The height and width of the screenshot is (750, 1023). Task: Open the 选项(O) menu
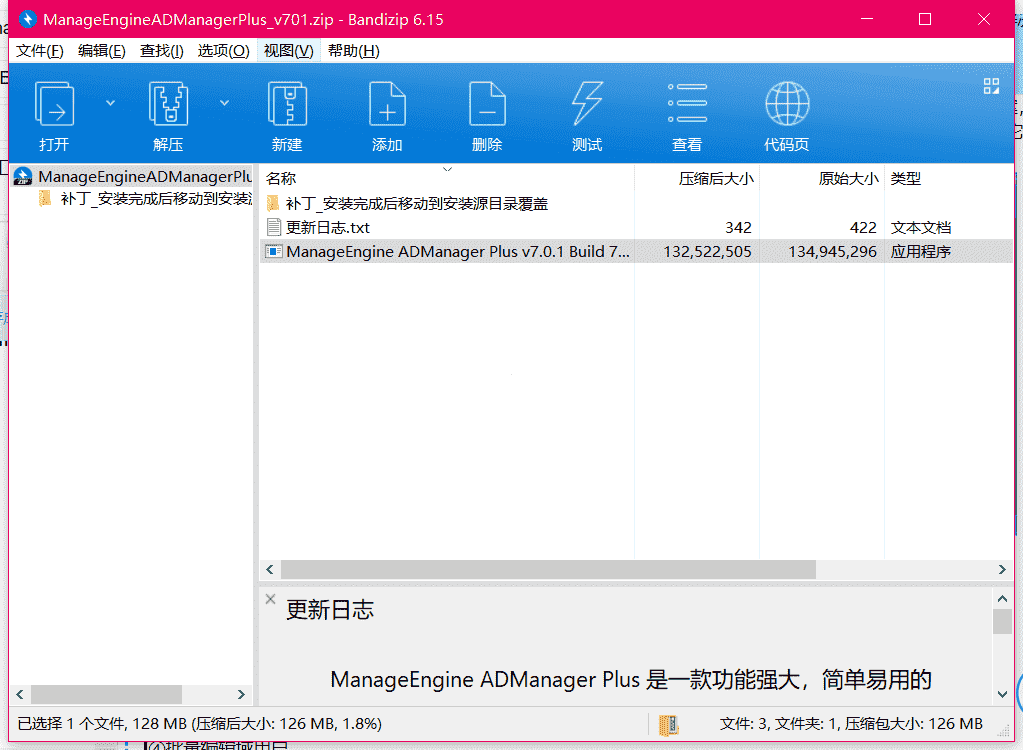224,51
